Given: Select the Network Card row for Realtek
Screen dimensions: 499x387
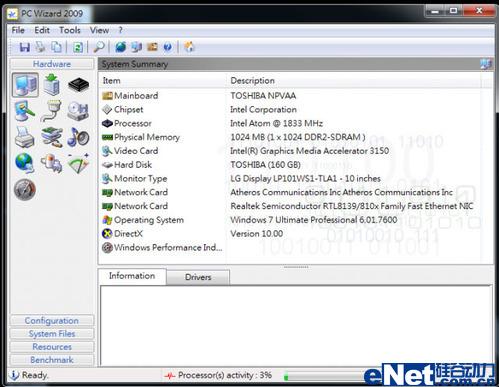Looking at the screenshot, I should tap(290, 206).
